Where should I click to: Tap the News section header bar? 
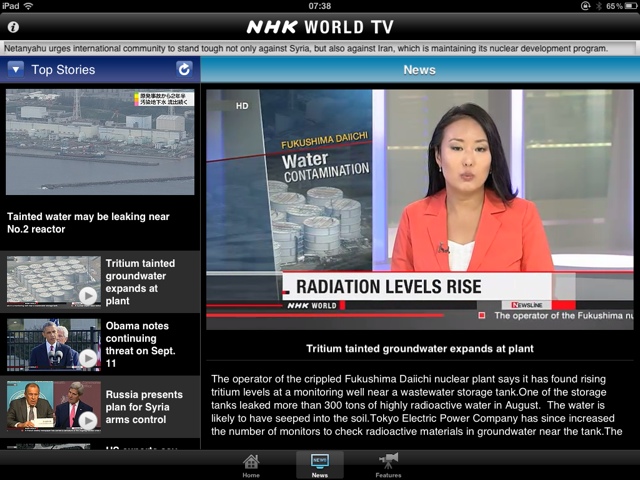click(420, 70)
